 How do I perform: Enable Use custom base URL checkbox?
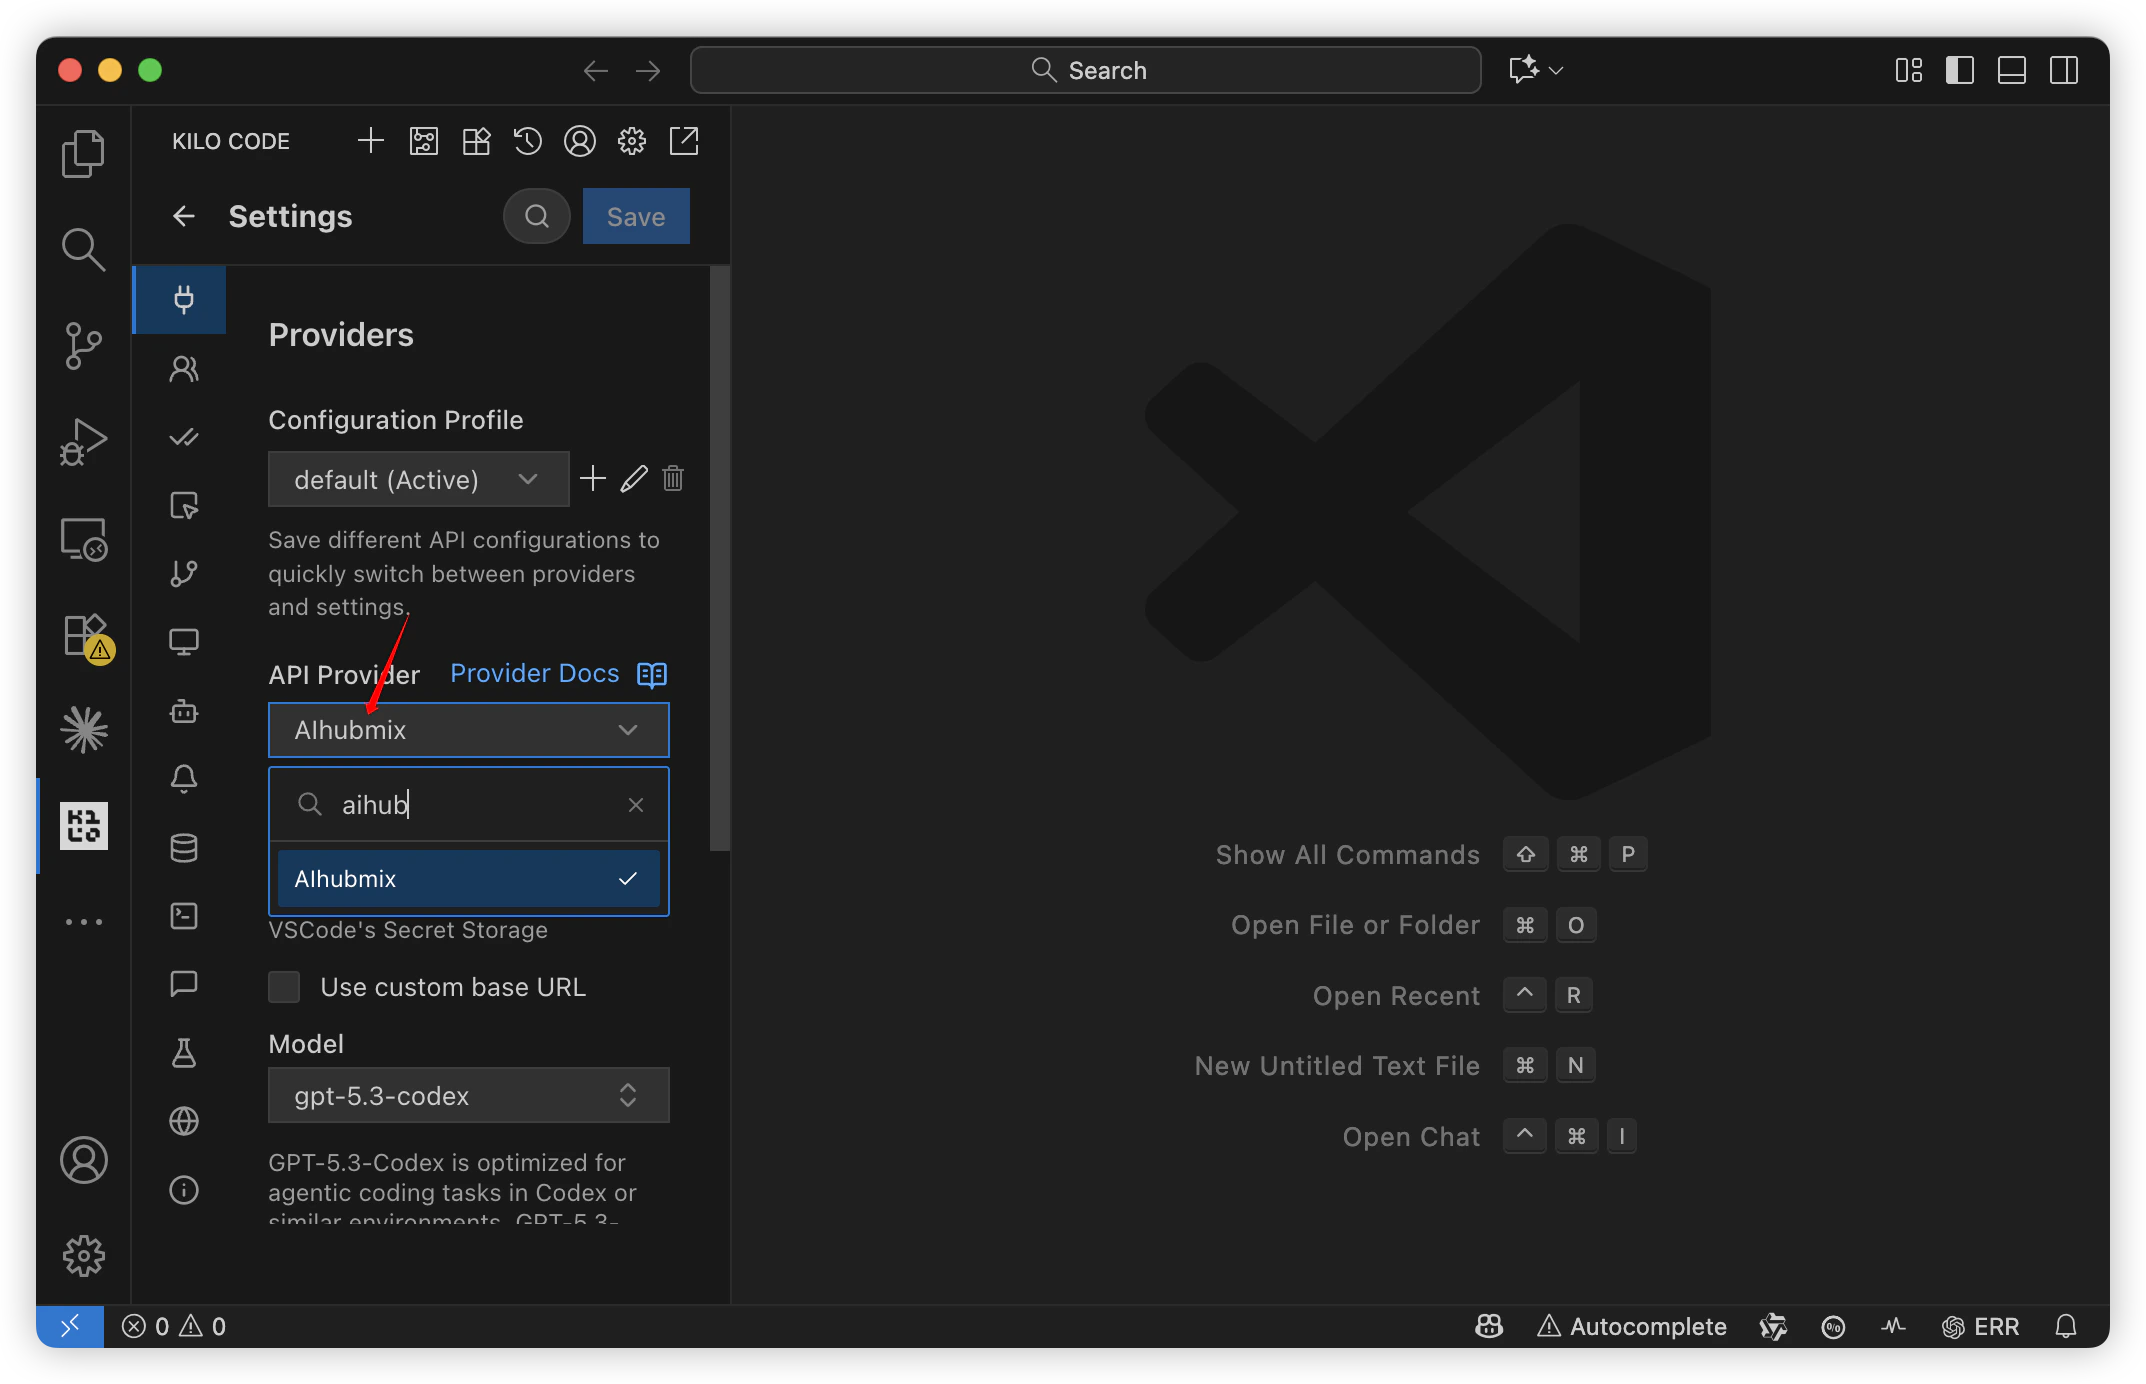click(x=285, y=987)
